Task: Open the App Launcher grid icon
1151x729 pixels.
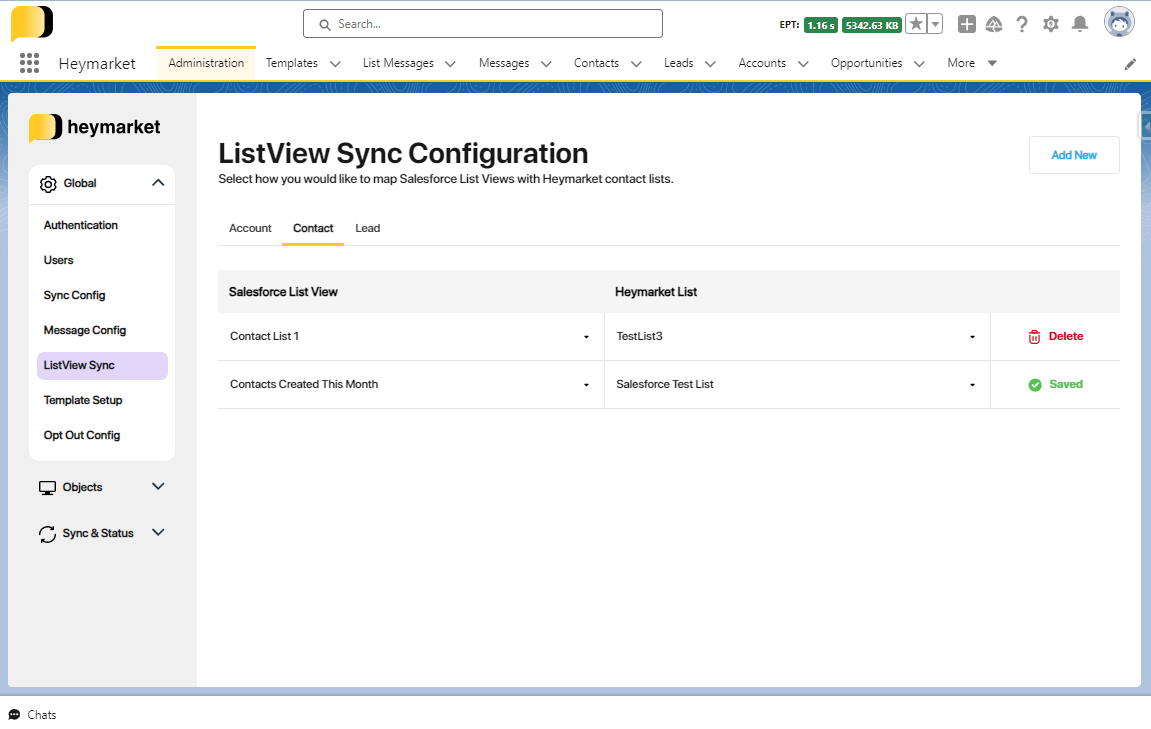Action: pos(29,63)
